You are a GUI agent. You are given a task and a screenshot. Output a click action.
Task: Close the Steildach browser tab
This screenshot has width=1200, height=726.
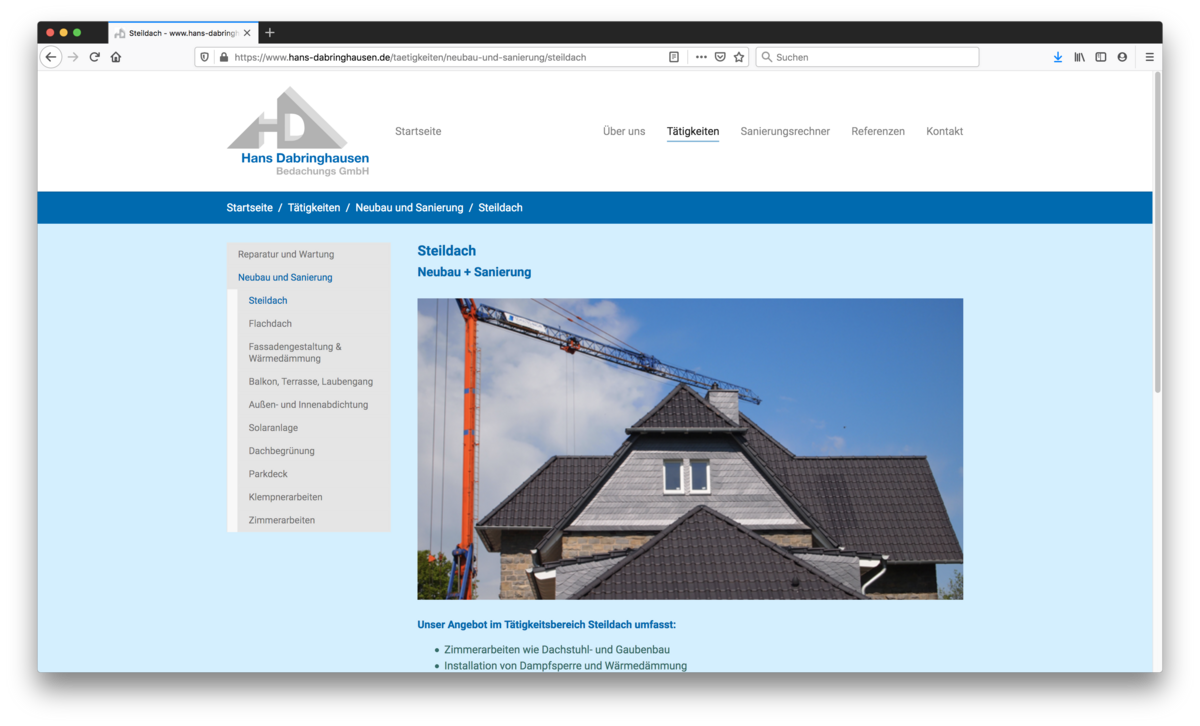247,33
